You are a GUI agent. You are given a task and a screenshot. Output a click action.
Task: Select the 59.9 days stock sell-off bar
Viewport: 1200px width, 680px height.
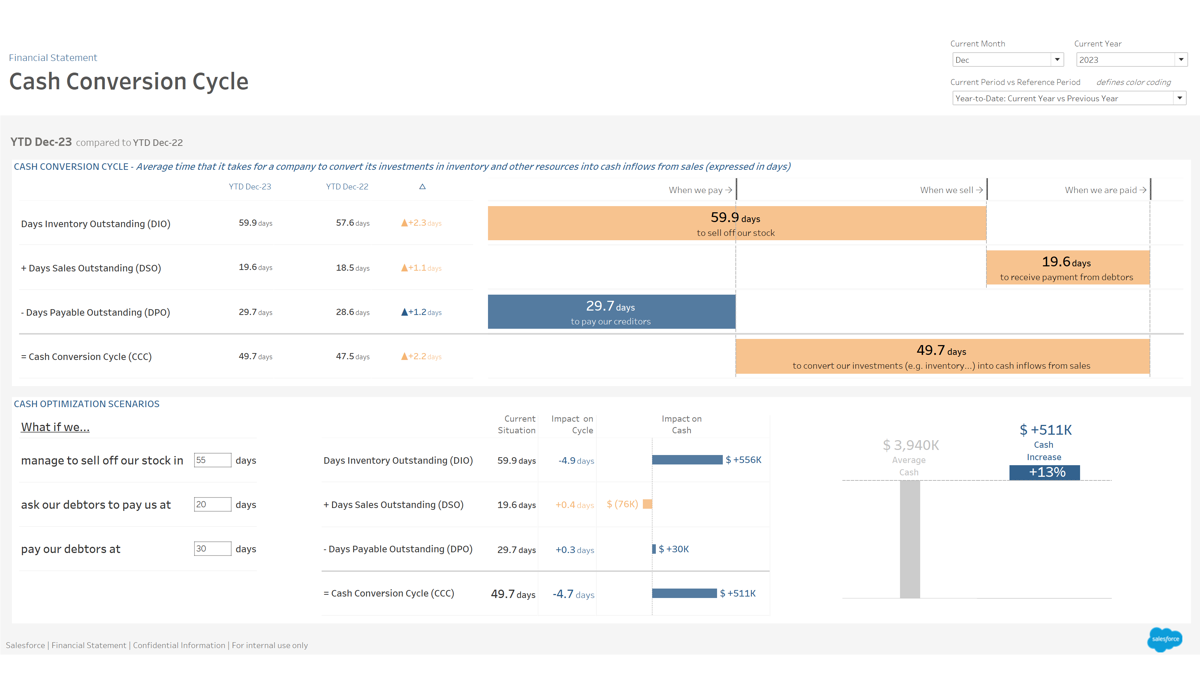[x=736, y=223]
